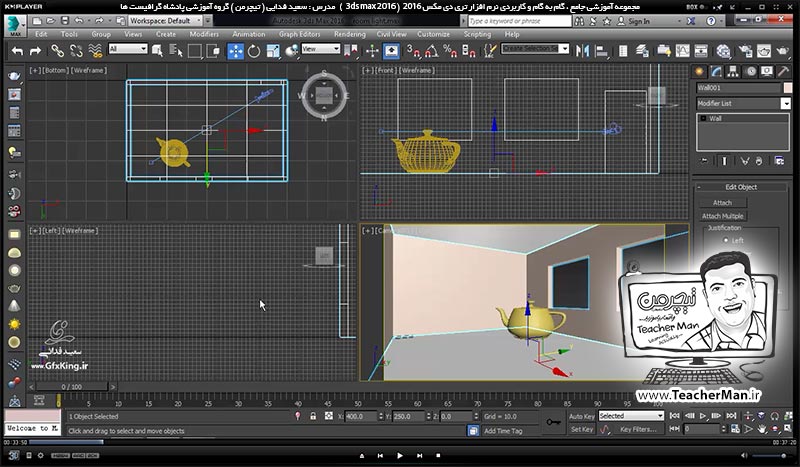Expand the Modifier List dropdown
The height and width of the screenshot is (467, 800).
(785, 104)
